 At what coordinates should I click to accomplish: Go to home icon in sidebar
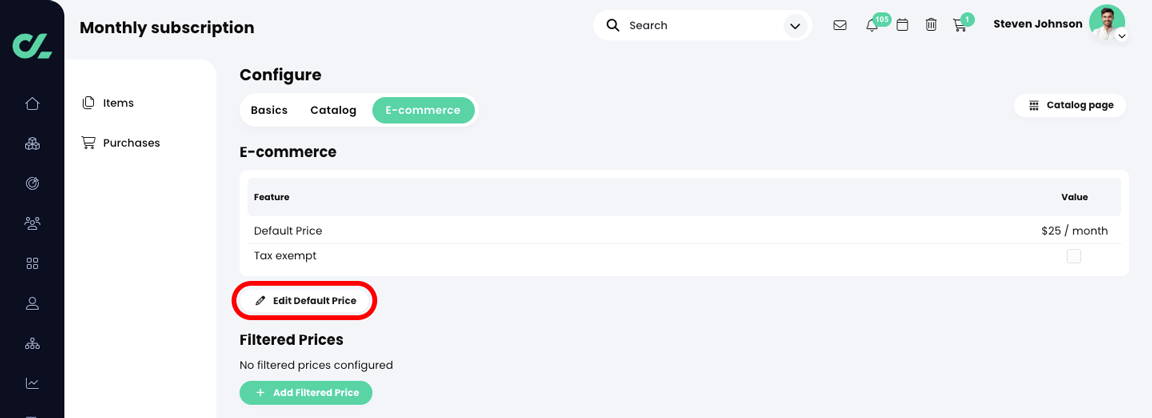coord(32,104)
